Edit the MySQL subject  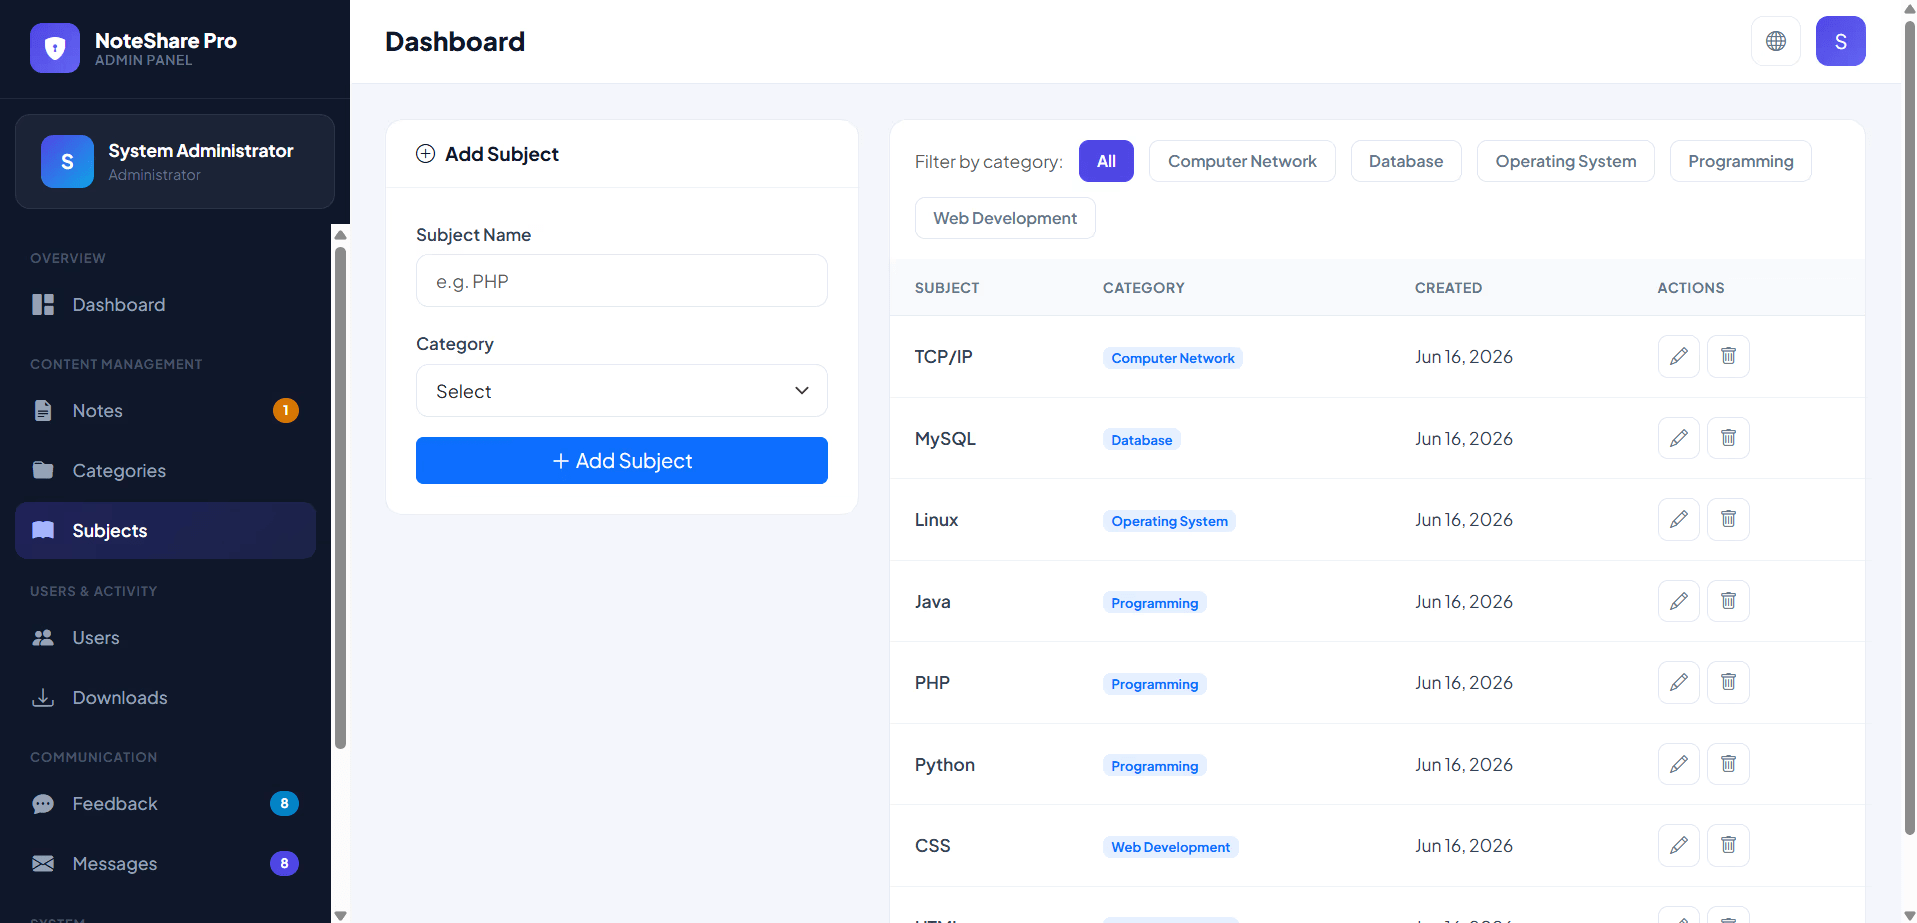(1679, 438)
